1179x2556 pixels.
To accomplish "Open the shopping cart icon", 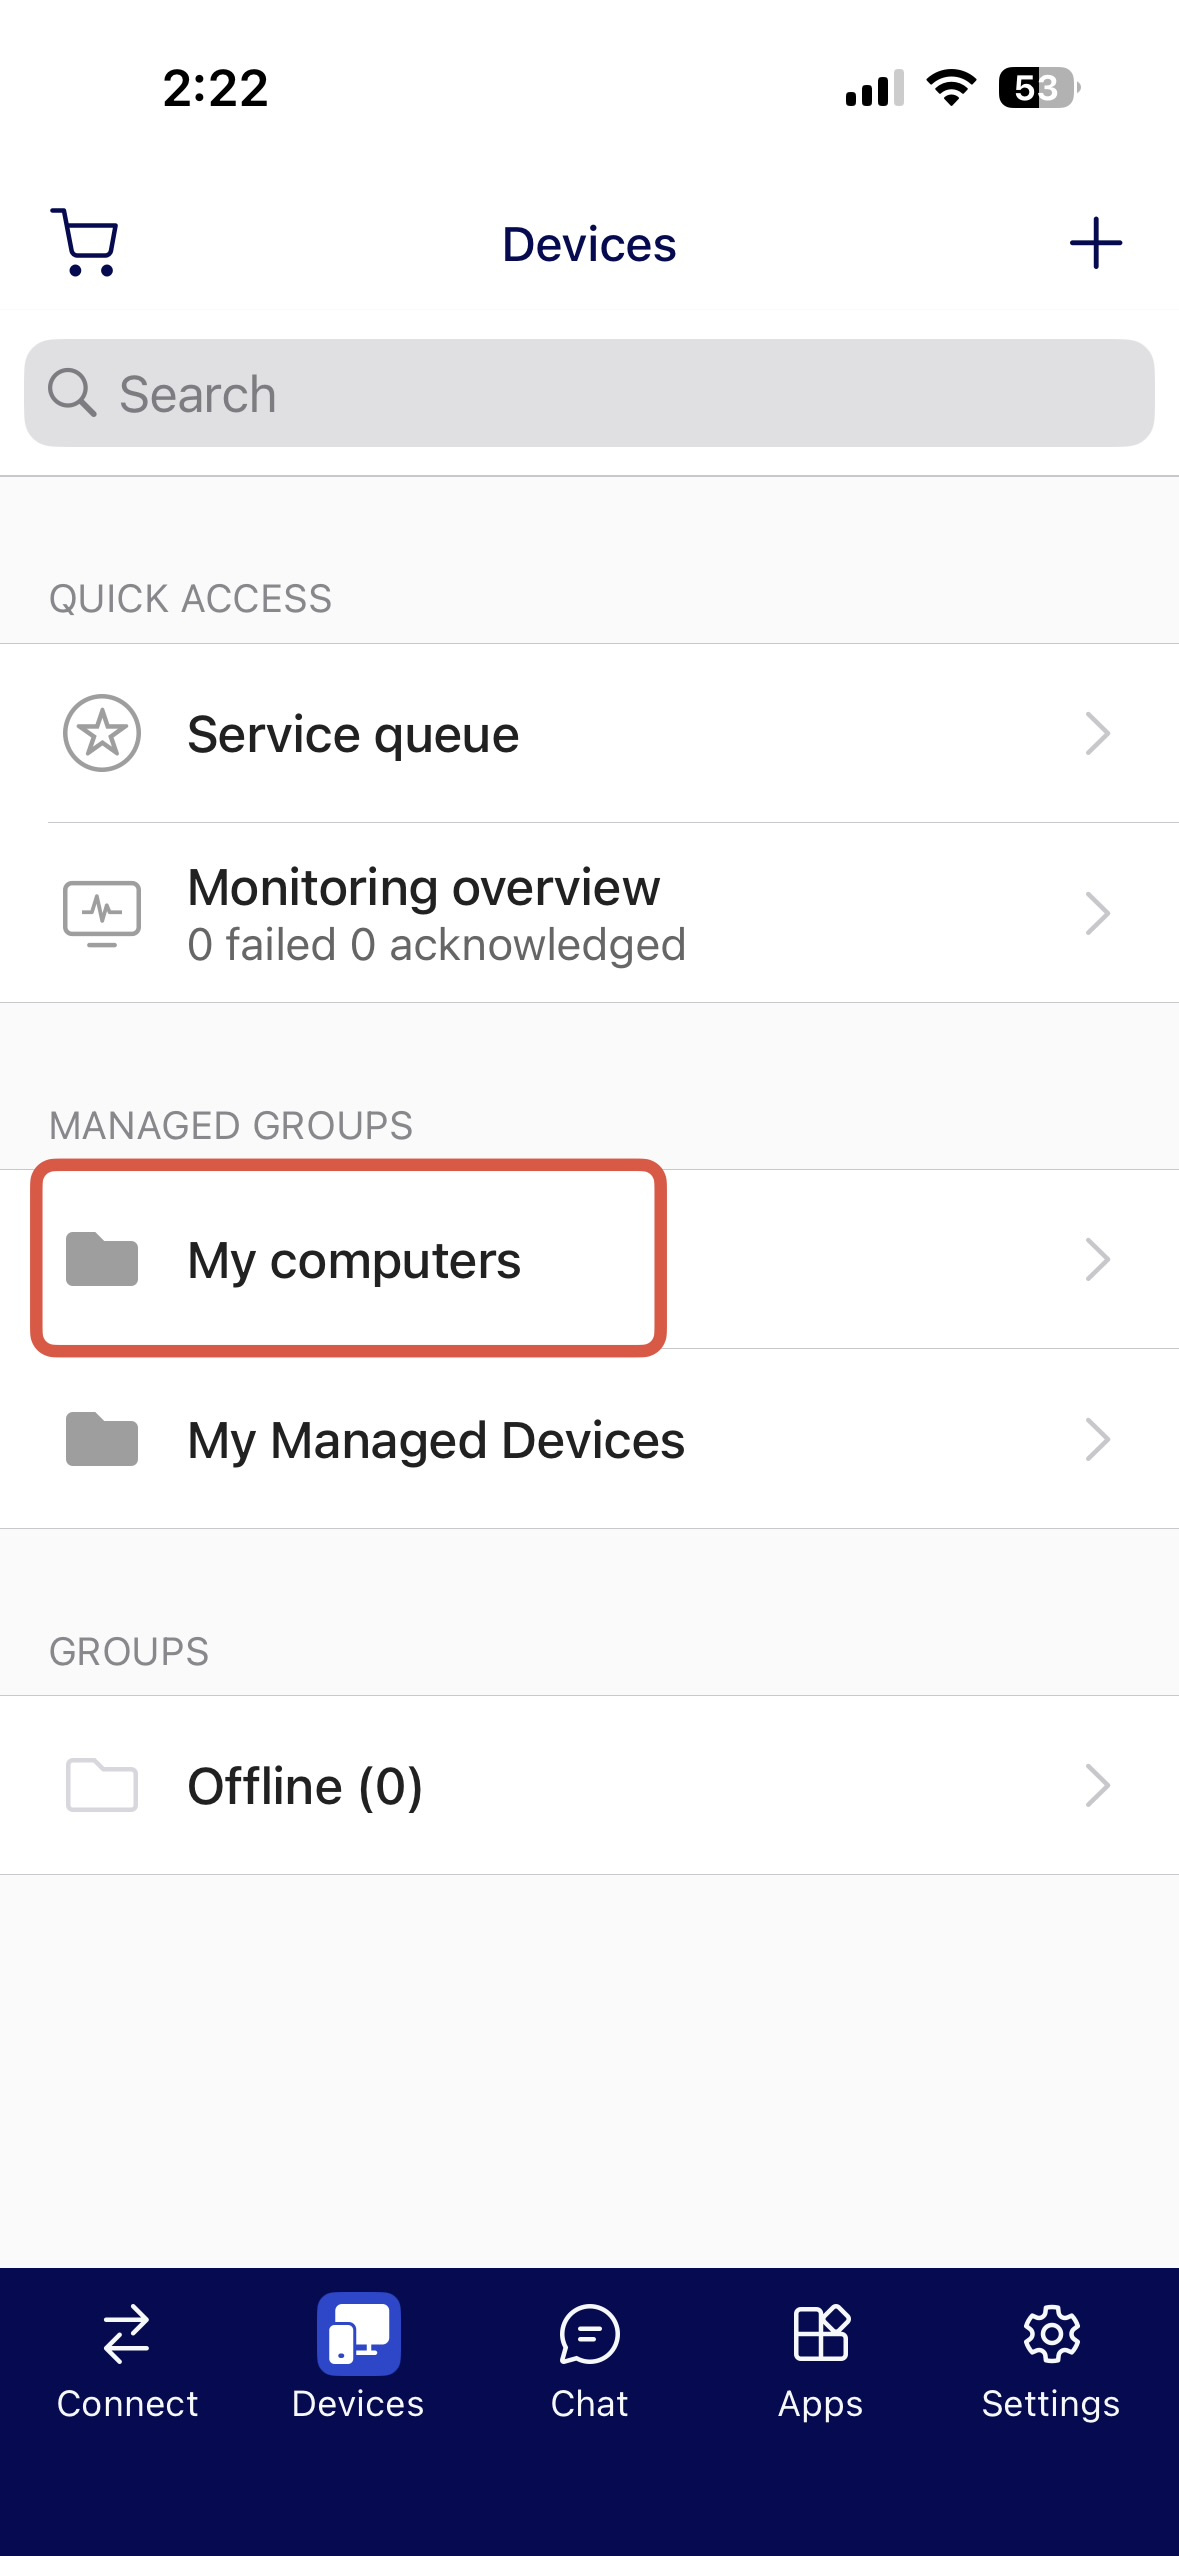I will pyautogui.click(x=85, y=242).
